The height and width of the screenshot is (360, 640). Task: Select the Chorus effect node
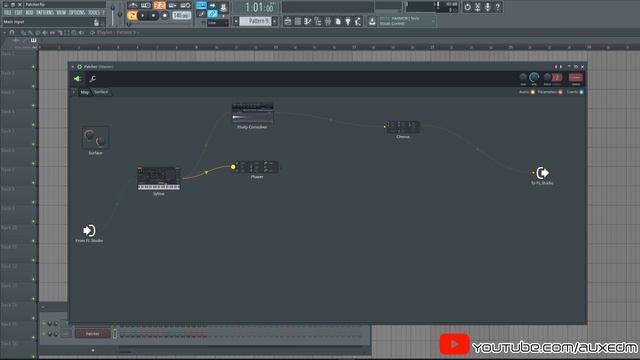(402, 127)
